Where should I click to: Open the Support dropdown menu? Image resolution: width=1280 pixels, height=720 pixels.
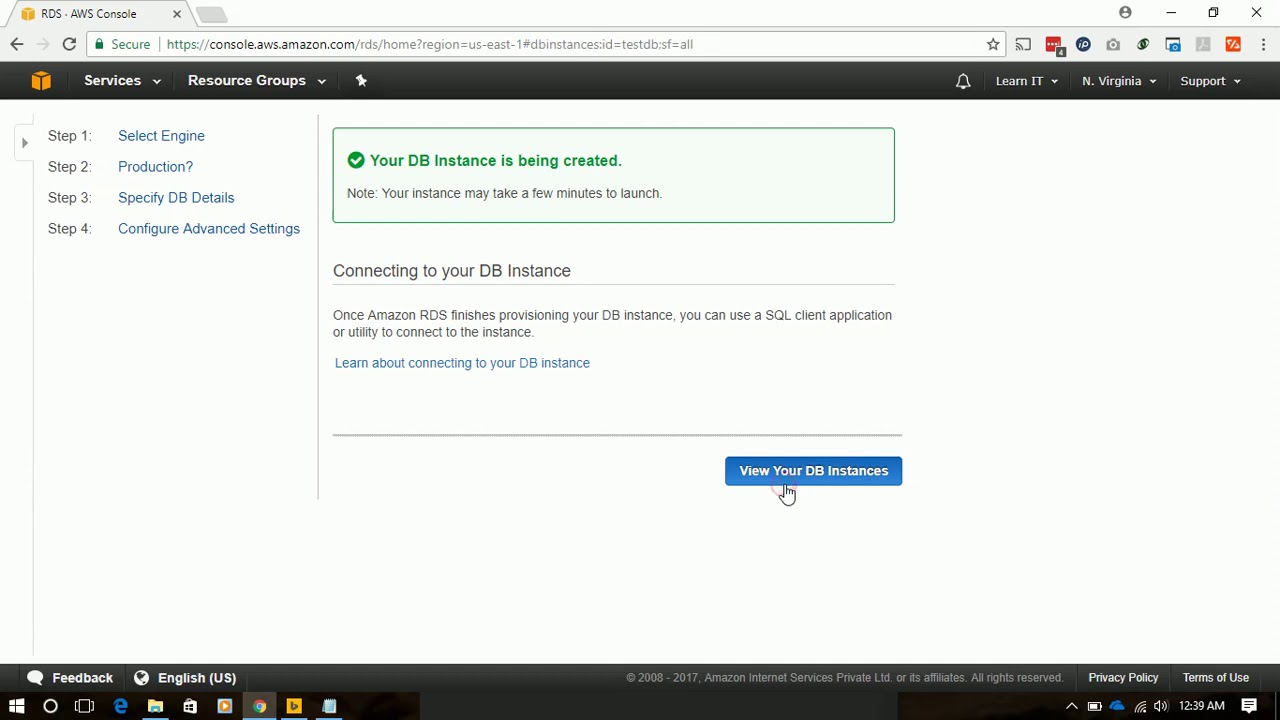(x=1210, y=81)
